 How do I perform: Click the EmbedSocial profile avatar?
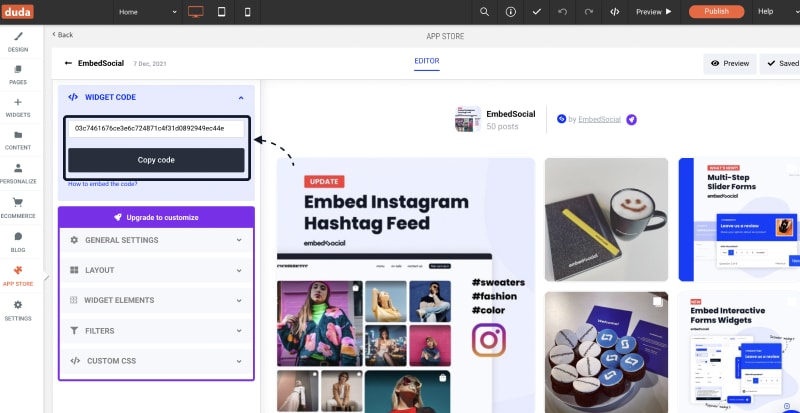coord(468,119)
